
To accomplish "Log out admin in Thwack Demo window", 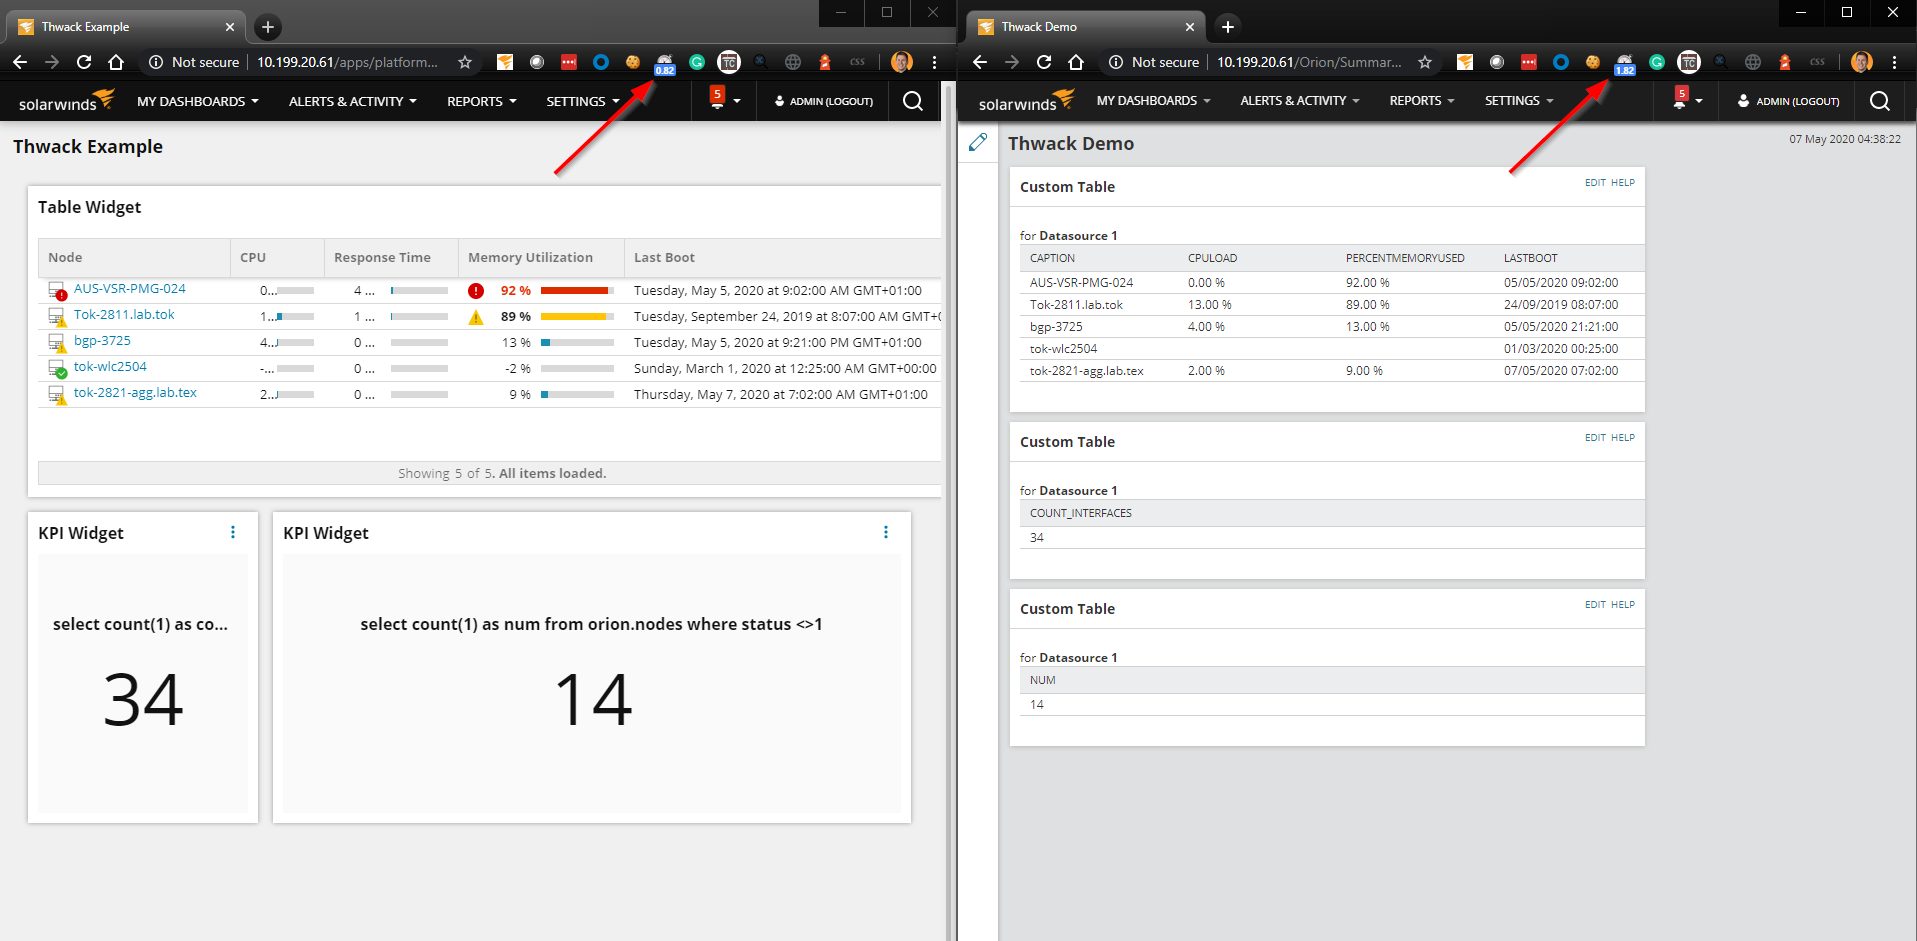I will pos(1789,101).
